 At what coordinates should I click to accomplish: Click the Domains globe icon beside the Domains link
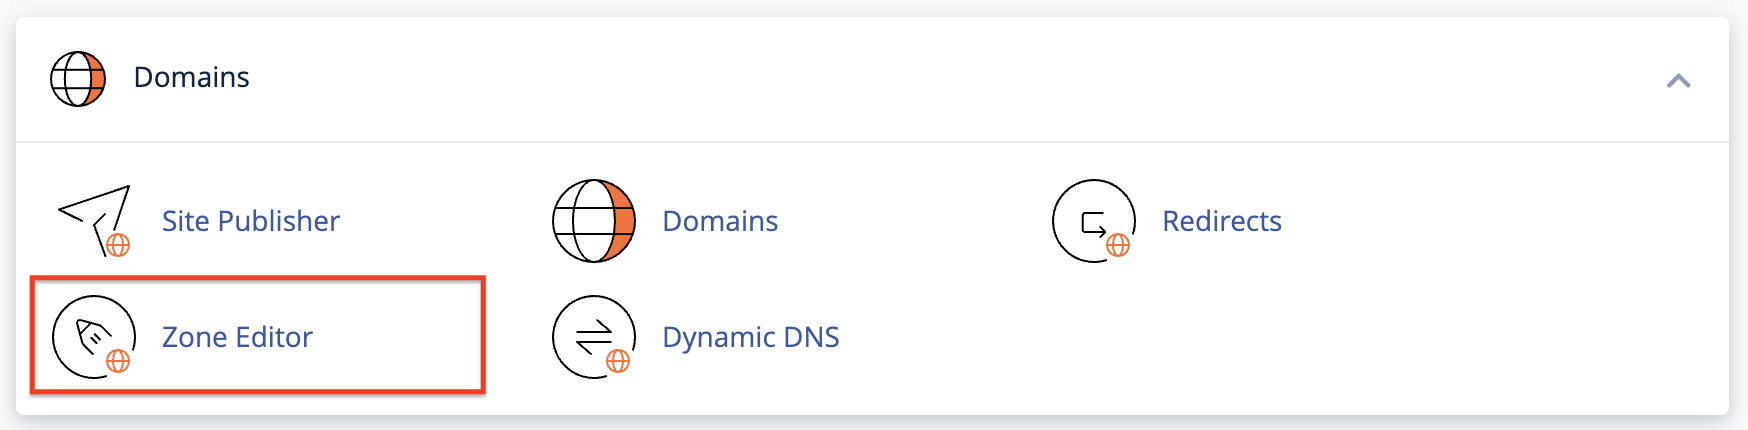594,221
